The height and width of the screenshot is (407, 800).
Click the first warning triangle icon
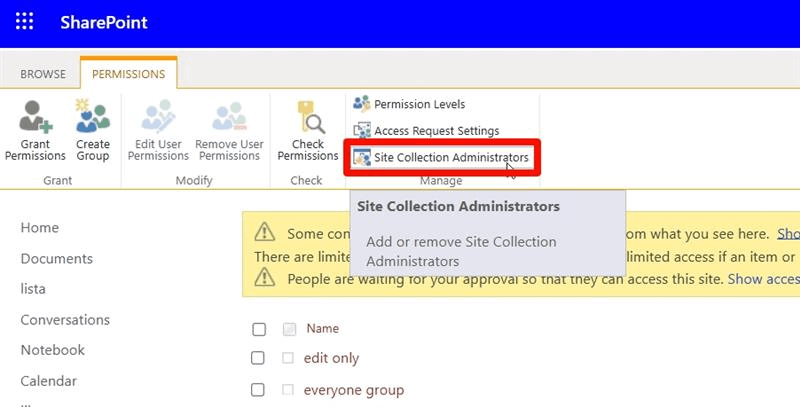tap(264, 233)
